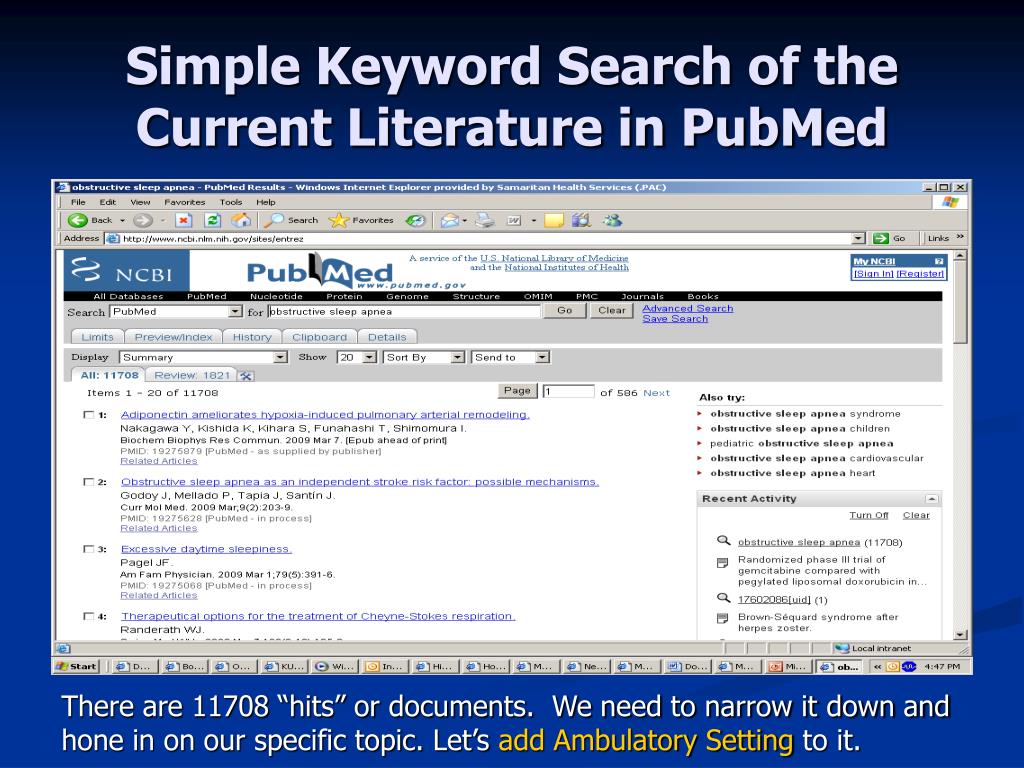This screenshot has height=768, width=1024.
Task: Click the NCBI logo
Action: tap(127, 270)
